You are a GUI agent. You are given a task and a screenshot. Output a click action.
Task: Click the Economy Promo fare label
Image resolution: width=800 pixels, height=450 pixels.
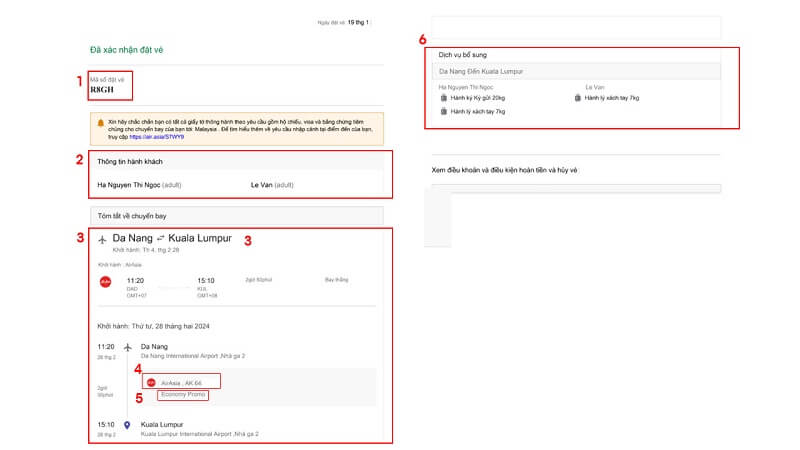coord(181,395)
